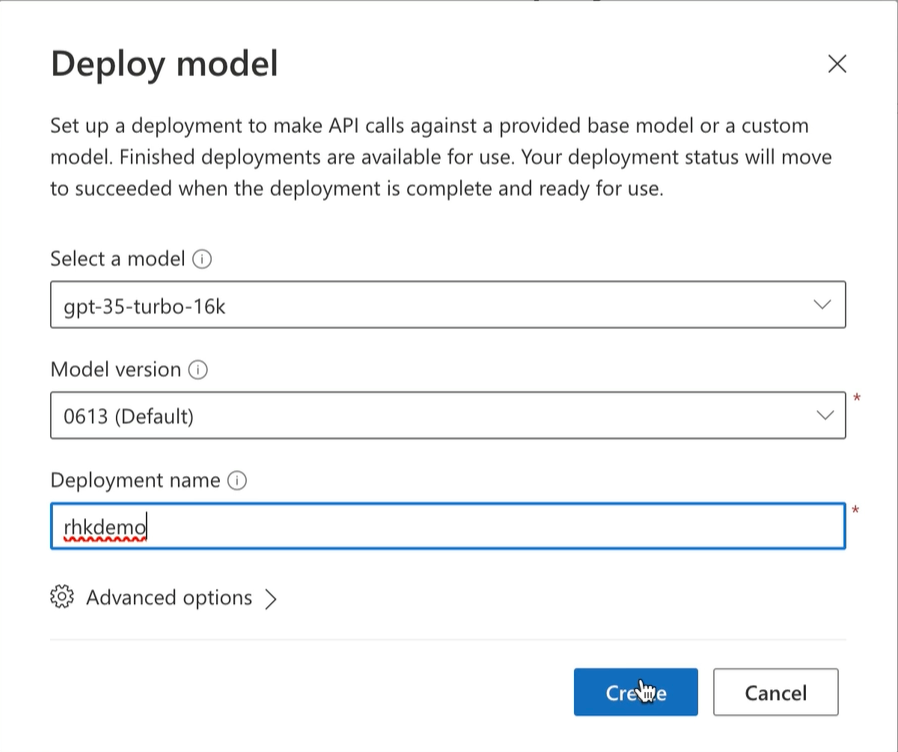898x752 pixels.
Task: Click the Advanced options text label
Action: [169, 598]
